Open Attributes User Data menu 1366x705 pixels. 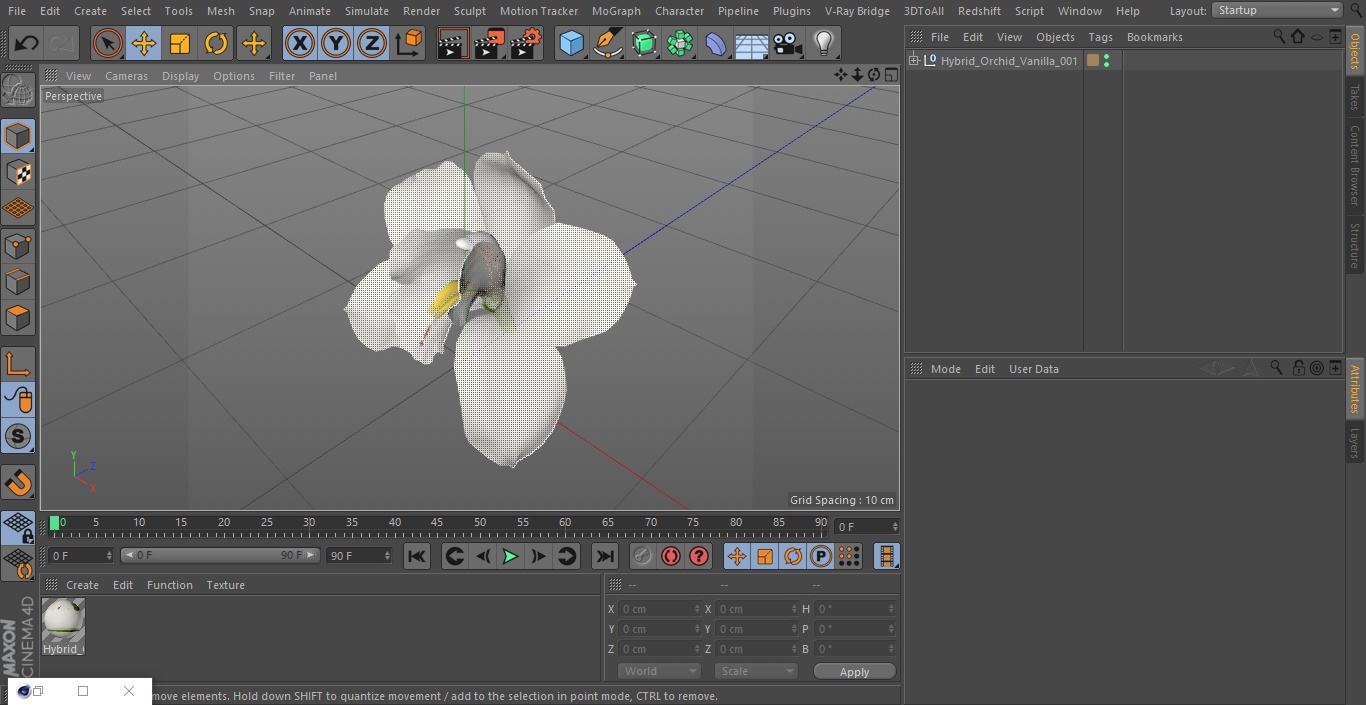pyautogui.click(x=1033, y=369)
